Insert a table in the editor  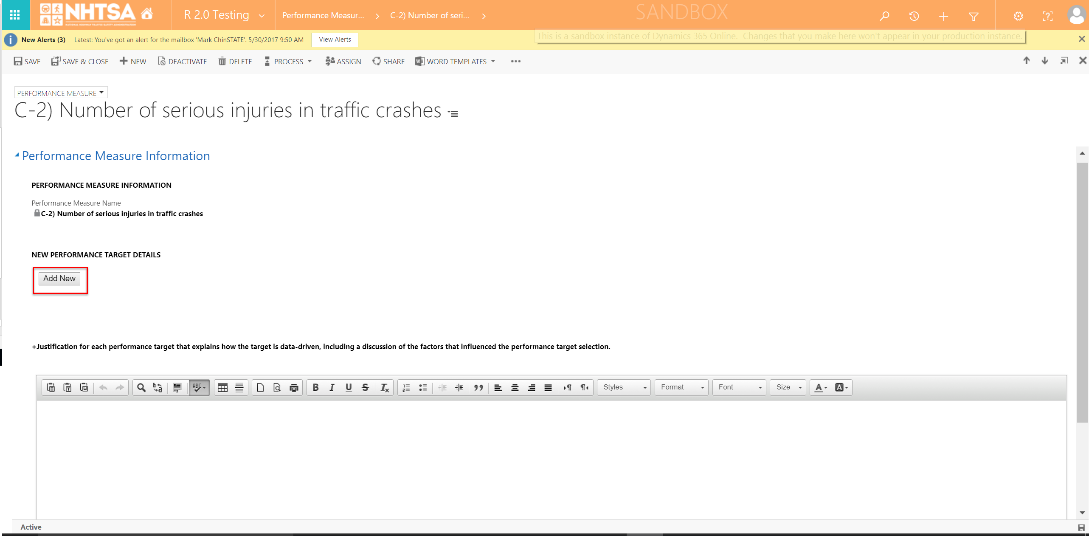223,387
